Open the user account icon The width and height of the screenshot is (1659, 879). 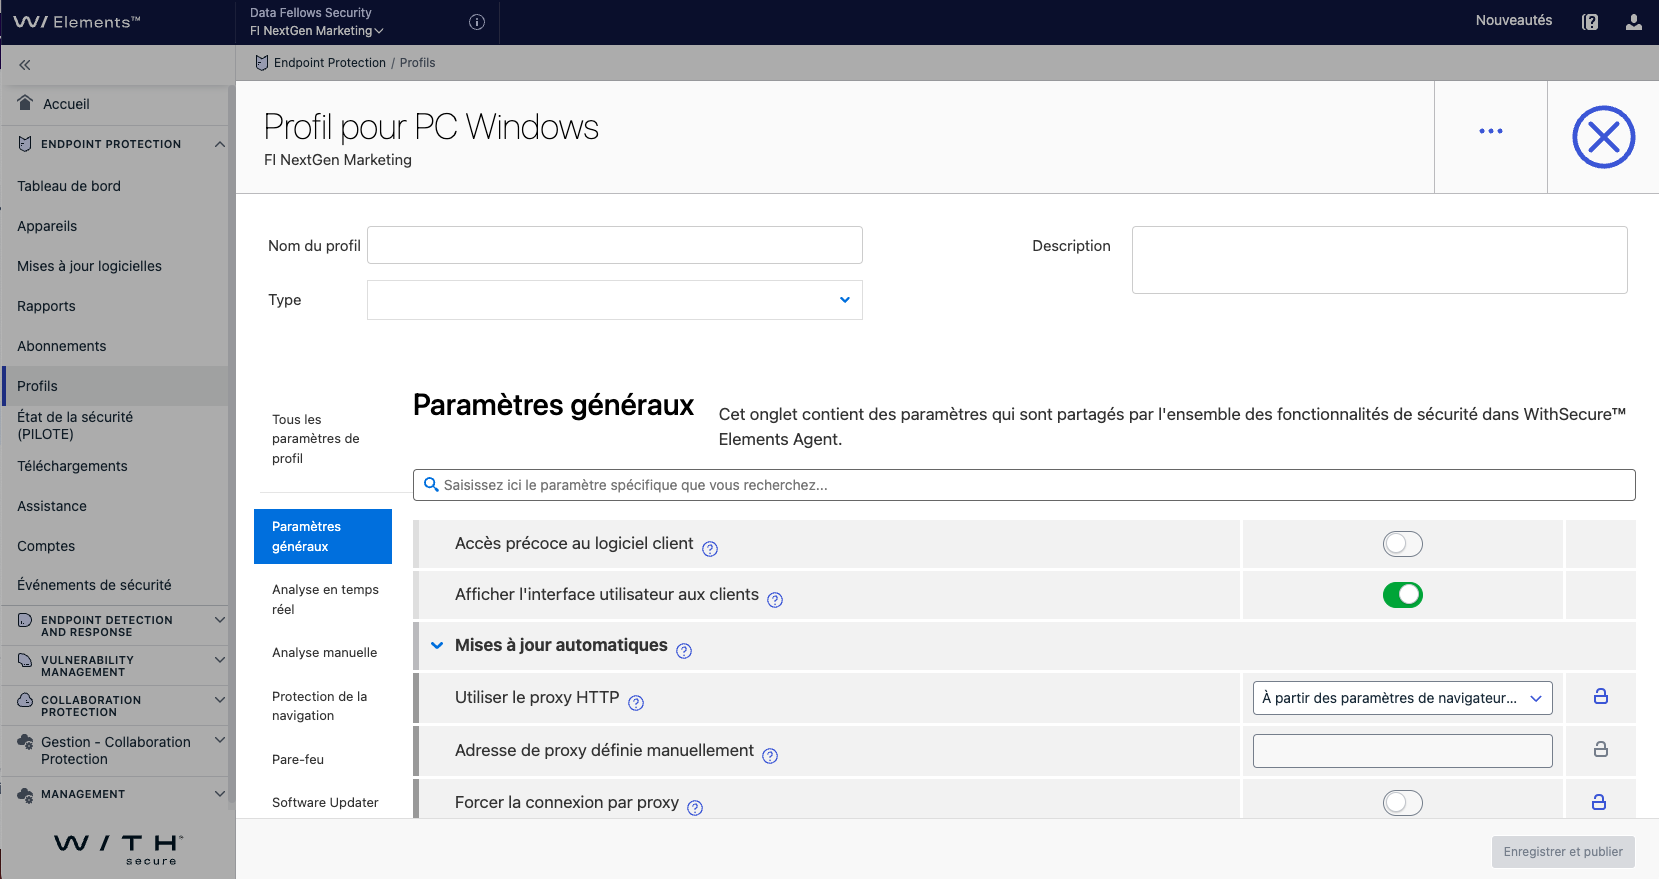(x=1633, y=22)
